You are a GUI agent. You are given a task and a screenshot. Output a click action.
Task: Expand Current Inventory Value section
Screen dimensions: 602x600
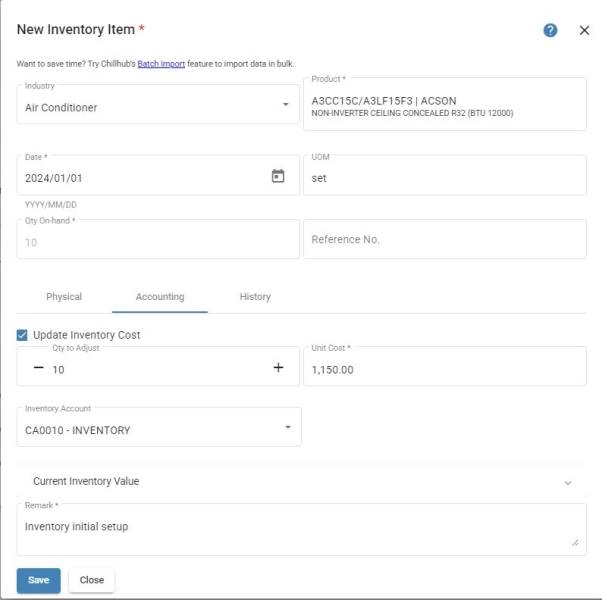click(x=302, y=481)
